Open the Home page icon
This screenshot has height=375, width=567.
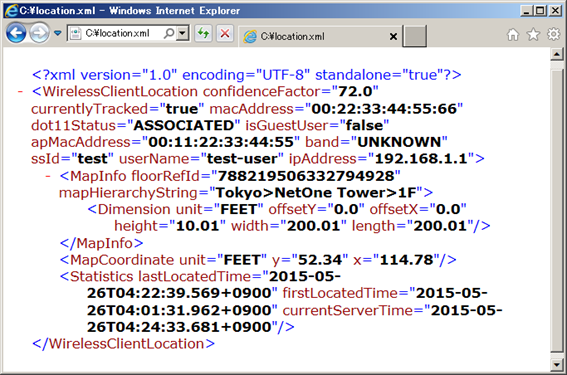tap(512, 34)
